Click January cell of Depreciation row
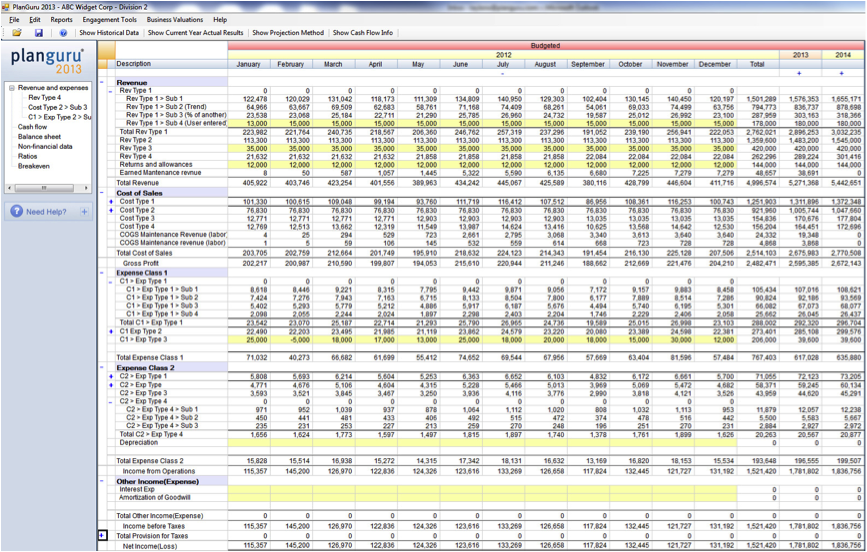The height and width of the screenshot is (552, 867). pyautogui.click(x=249, y=442)
